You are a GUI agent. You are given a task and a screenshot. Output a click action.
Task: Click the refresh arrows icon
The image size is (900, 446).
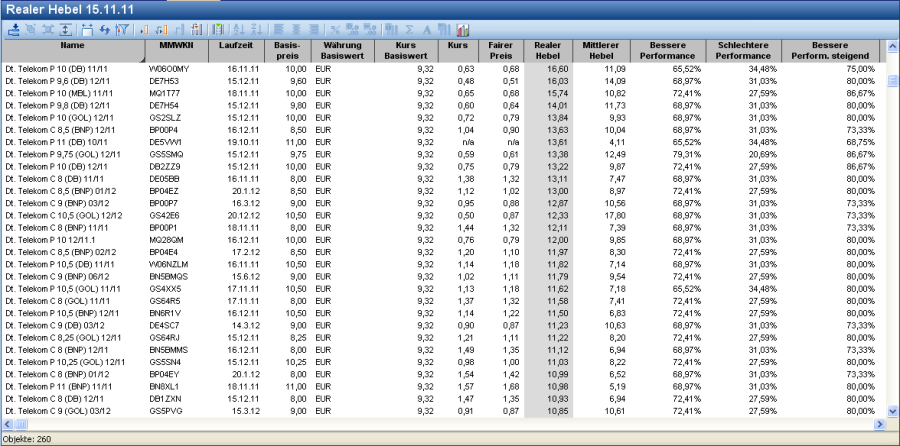coord(104,30)
